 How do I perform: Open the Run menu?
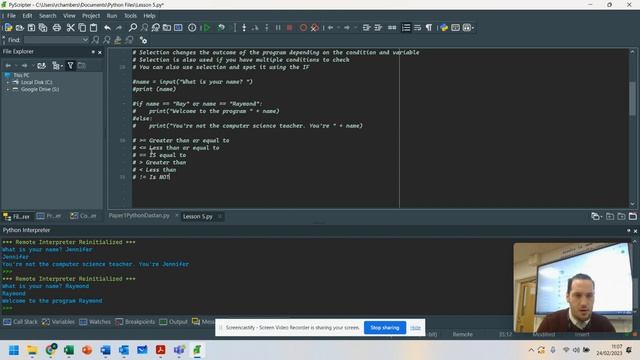click(112, 16)
